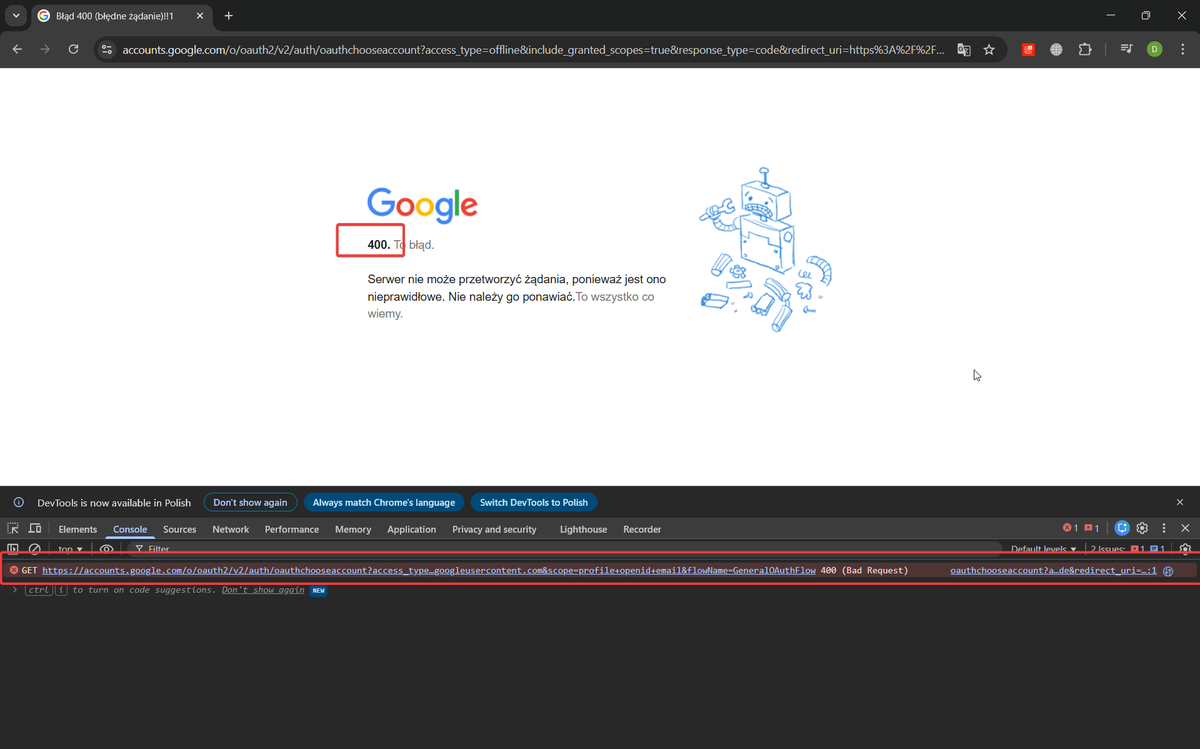Activate the inspect element picker
Image resolution: width=1200 pixels, height=749 pixels.
click(x=13, y=528)
